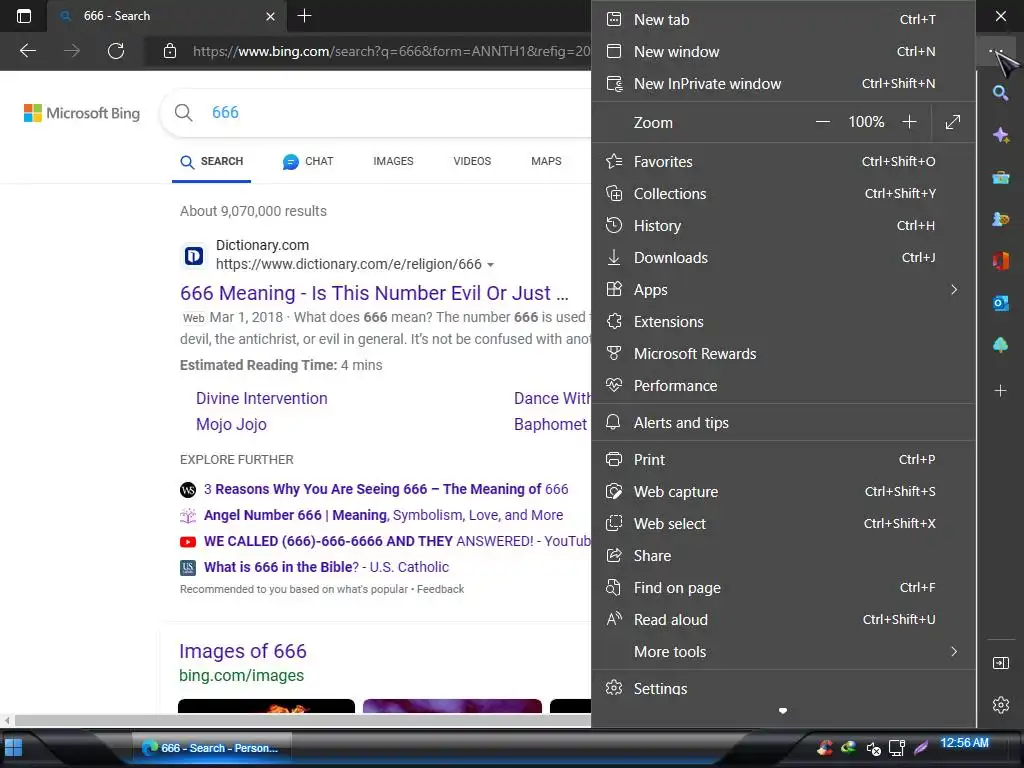Click the forward navigation arrow
The height and width of the screenshot is (768, 1024).
pos(72,51)
